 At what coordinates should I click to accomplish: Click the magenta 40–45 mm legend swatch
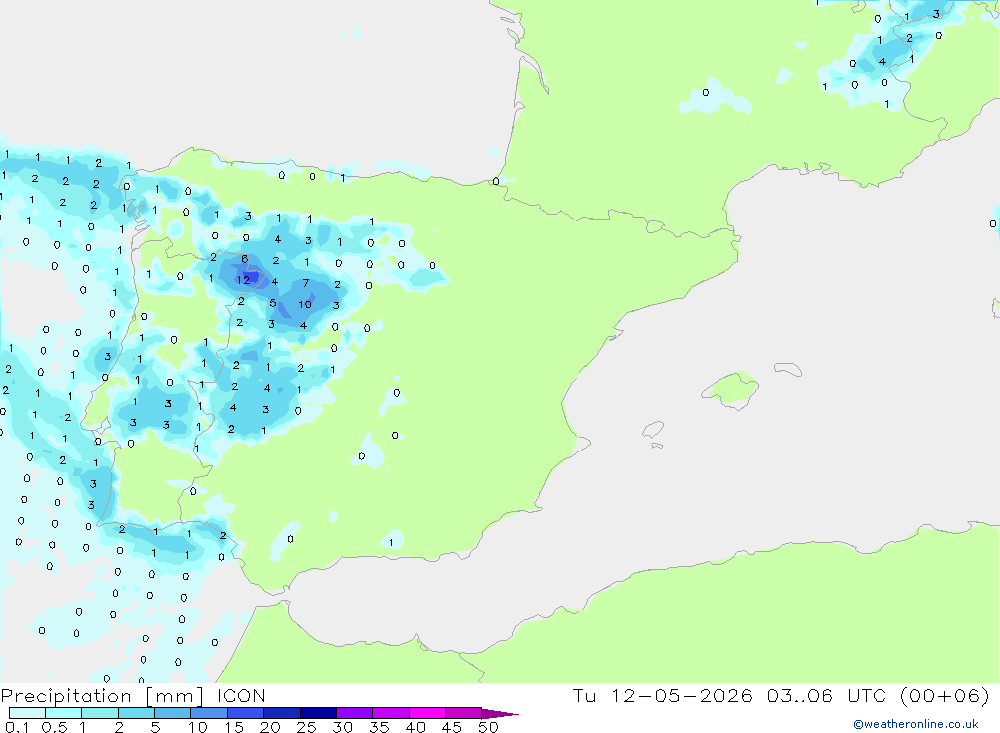[427, 713]
